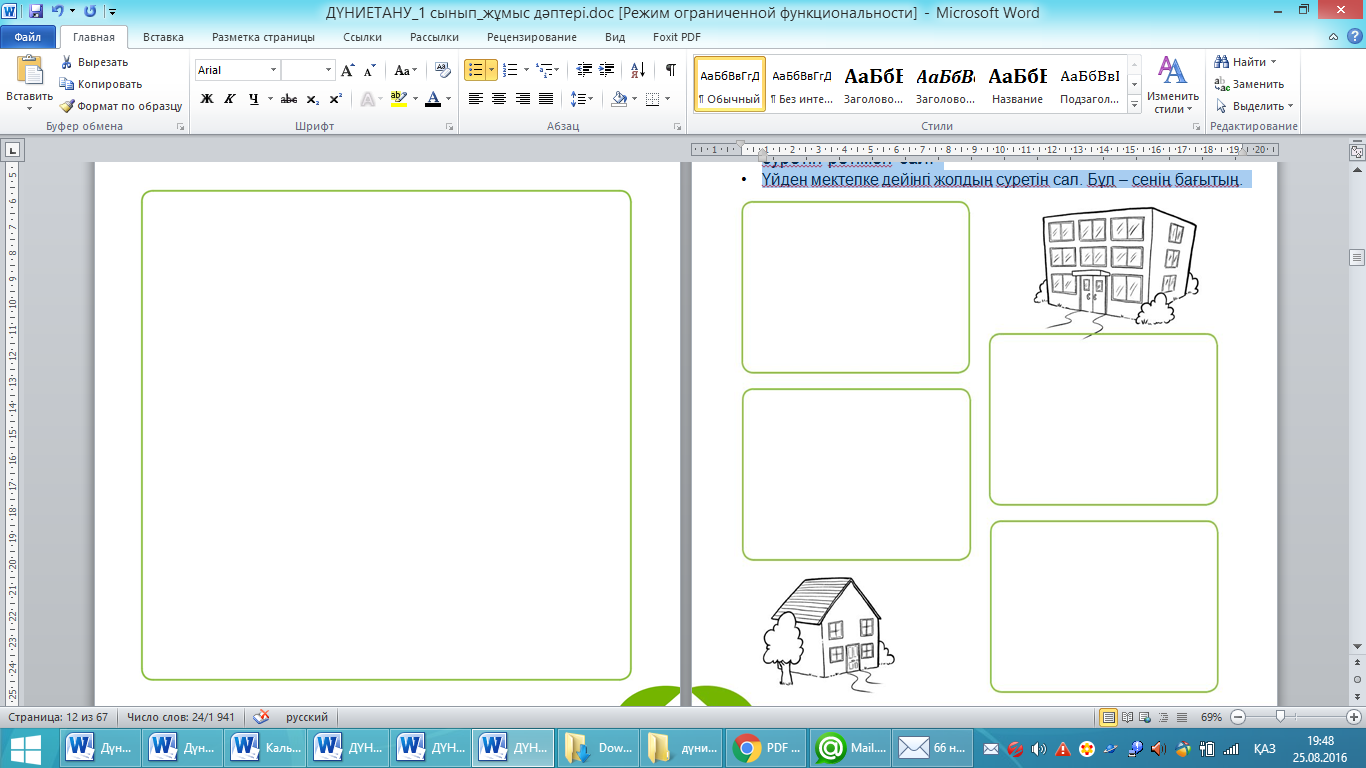Click the page count Страница: 12 из 67

[59, 717]
